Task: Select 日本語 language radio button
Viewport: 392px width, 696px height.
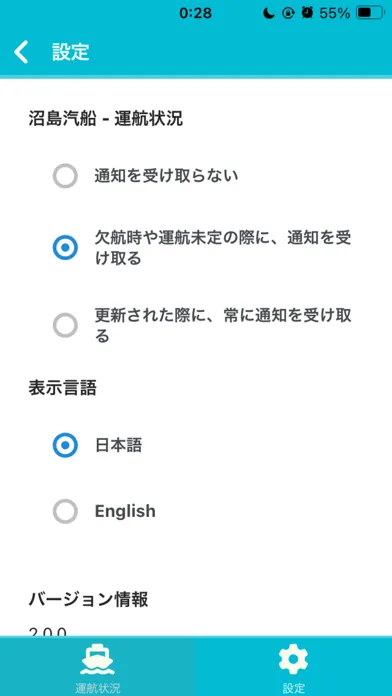Action: coord(65,445)
